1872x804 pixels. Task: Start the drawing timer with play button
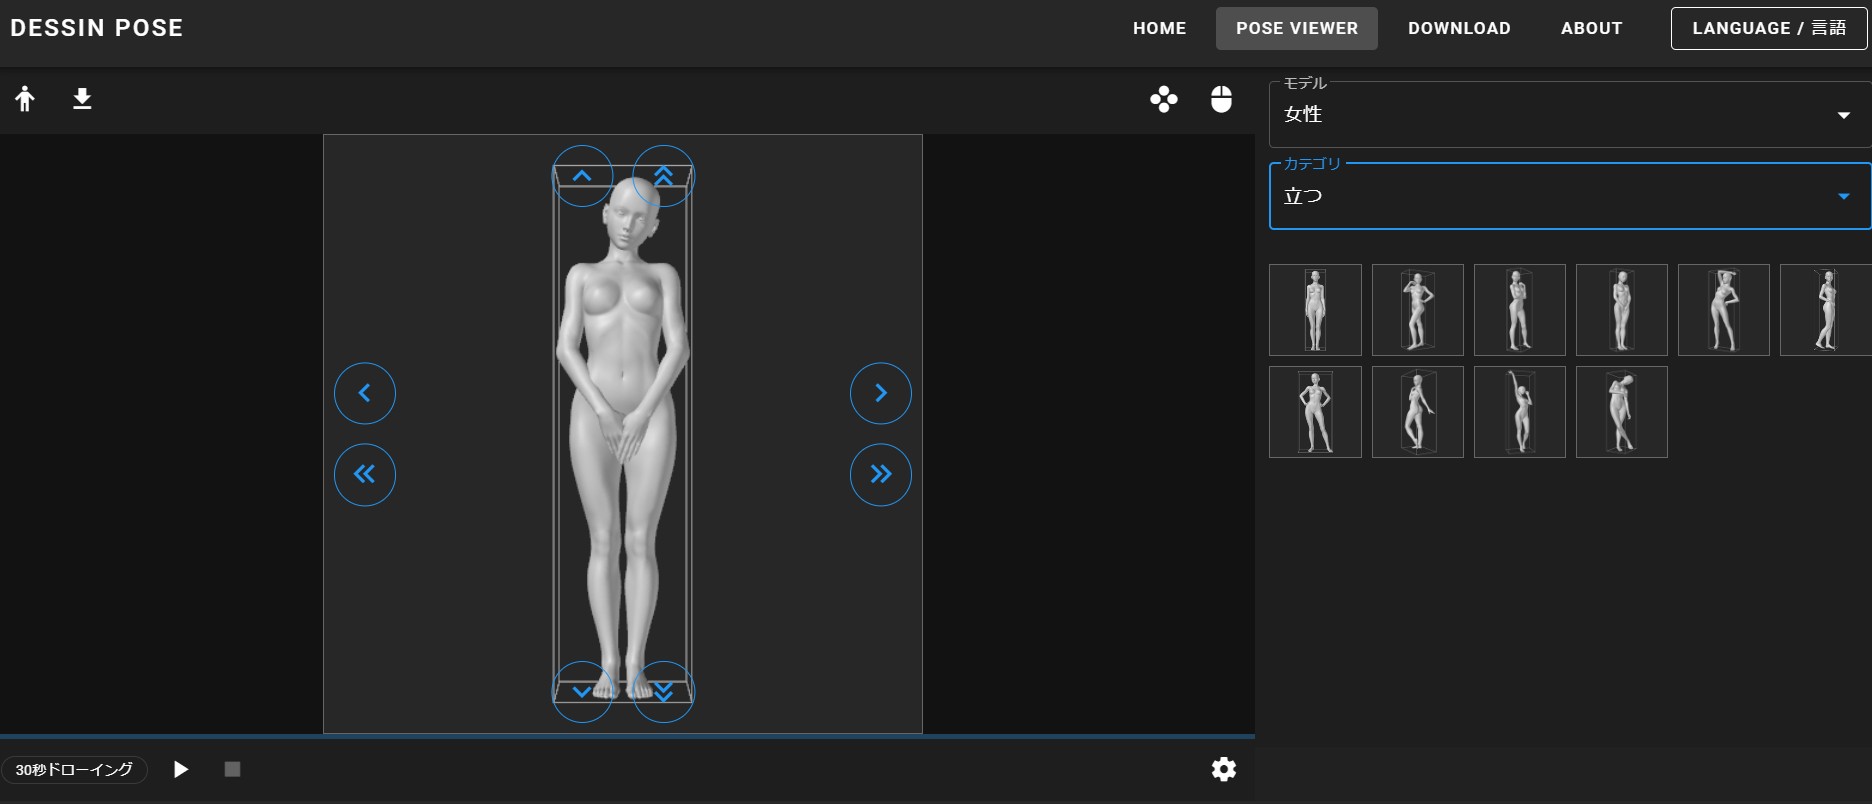pyautogui.click(x=181, y=769)
